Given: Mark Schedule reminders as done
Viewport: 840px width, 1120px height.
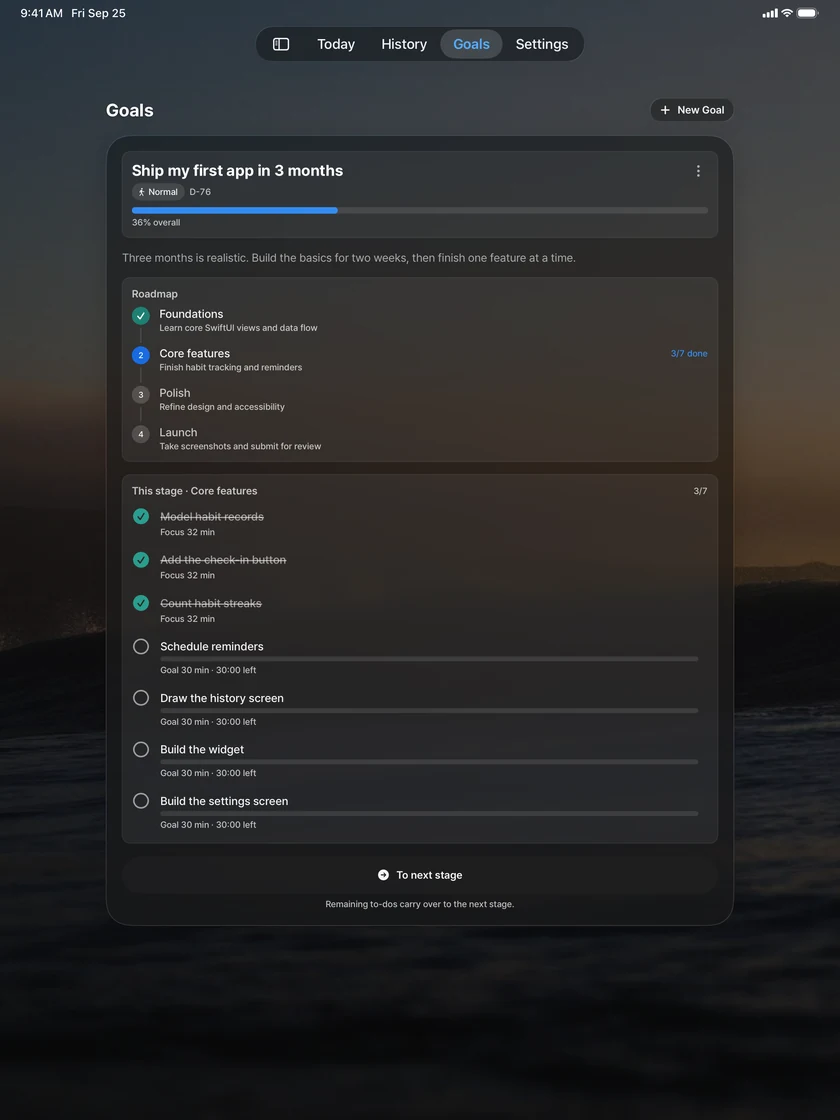Looking at the screenshot, I should [141, 646].
